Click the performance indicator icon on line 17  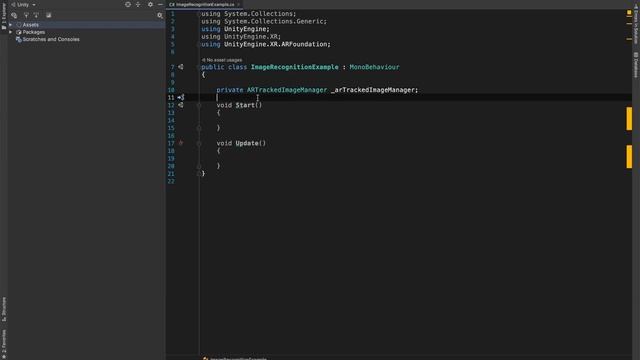click(x=181, y=143)
